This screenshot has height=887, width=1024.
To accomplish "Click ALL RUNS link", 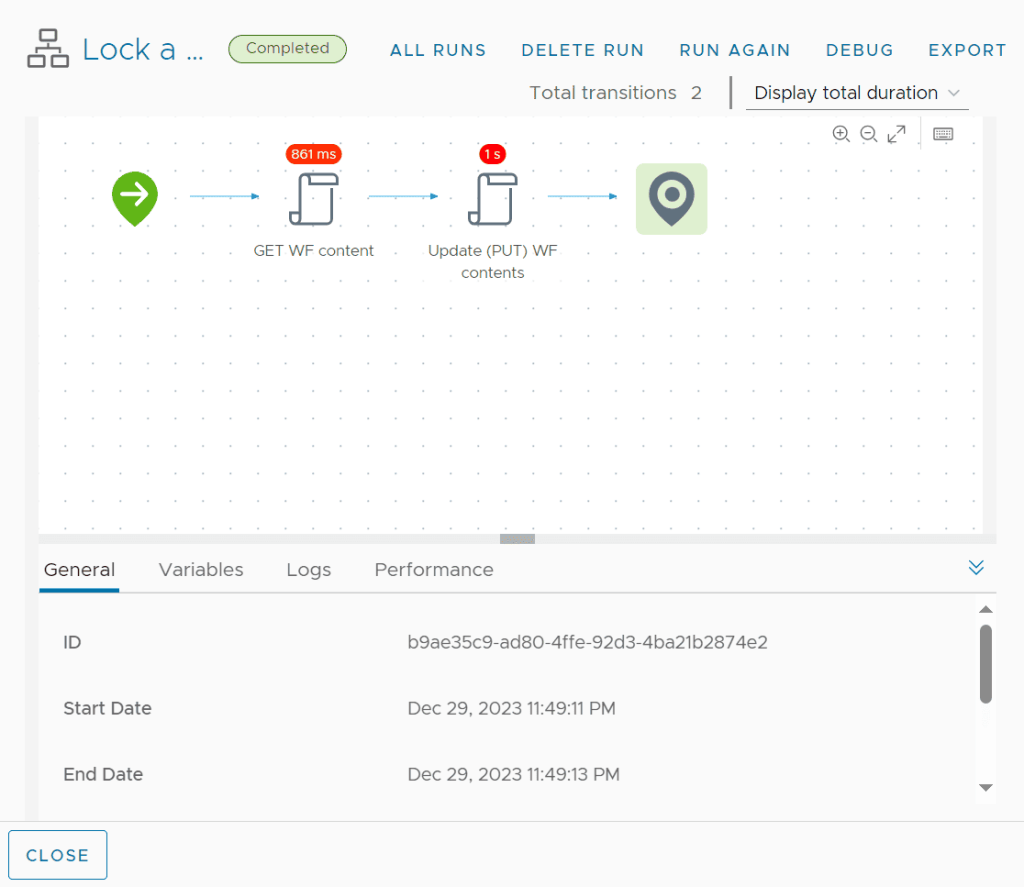I will (438, 50).
